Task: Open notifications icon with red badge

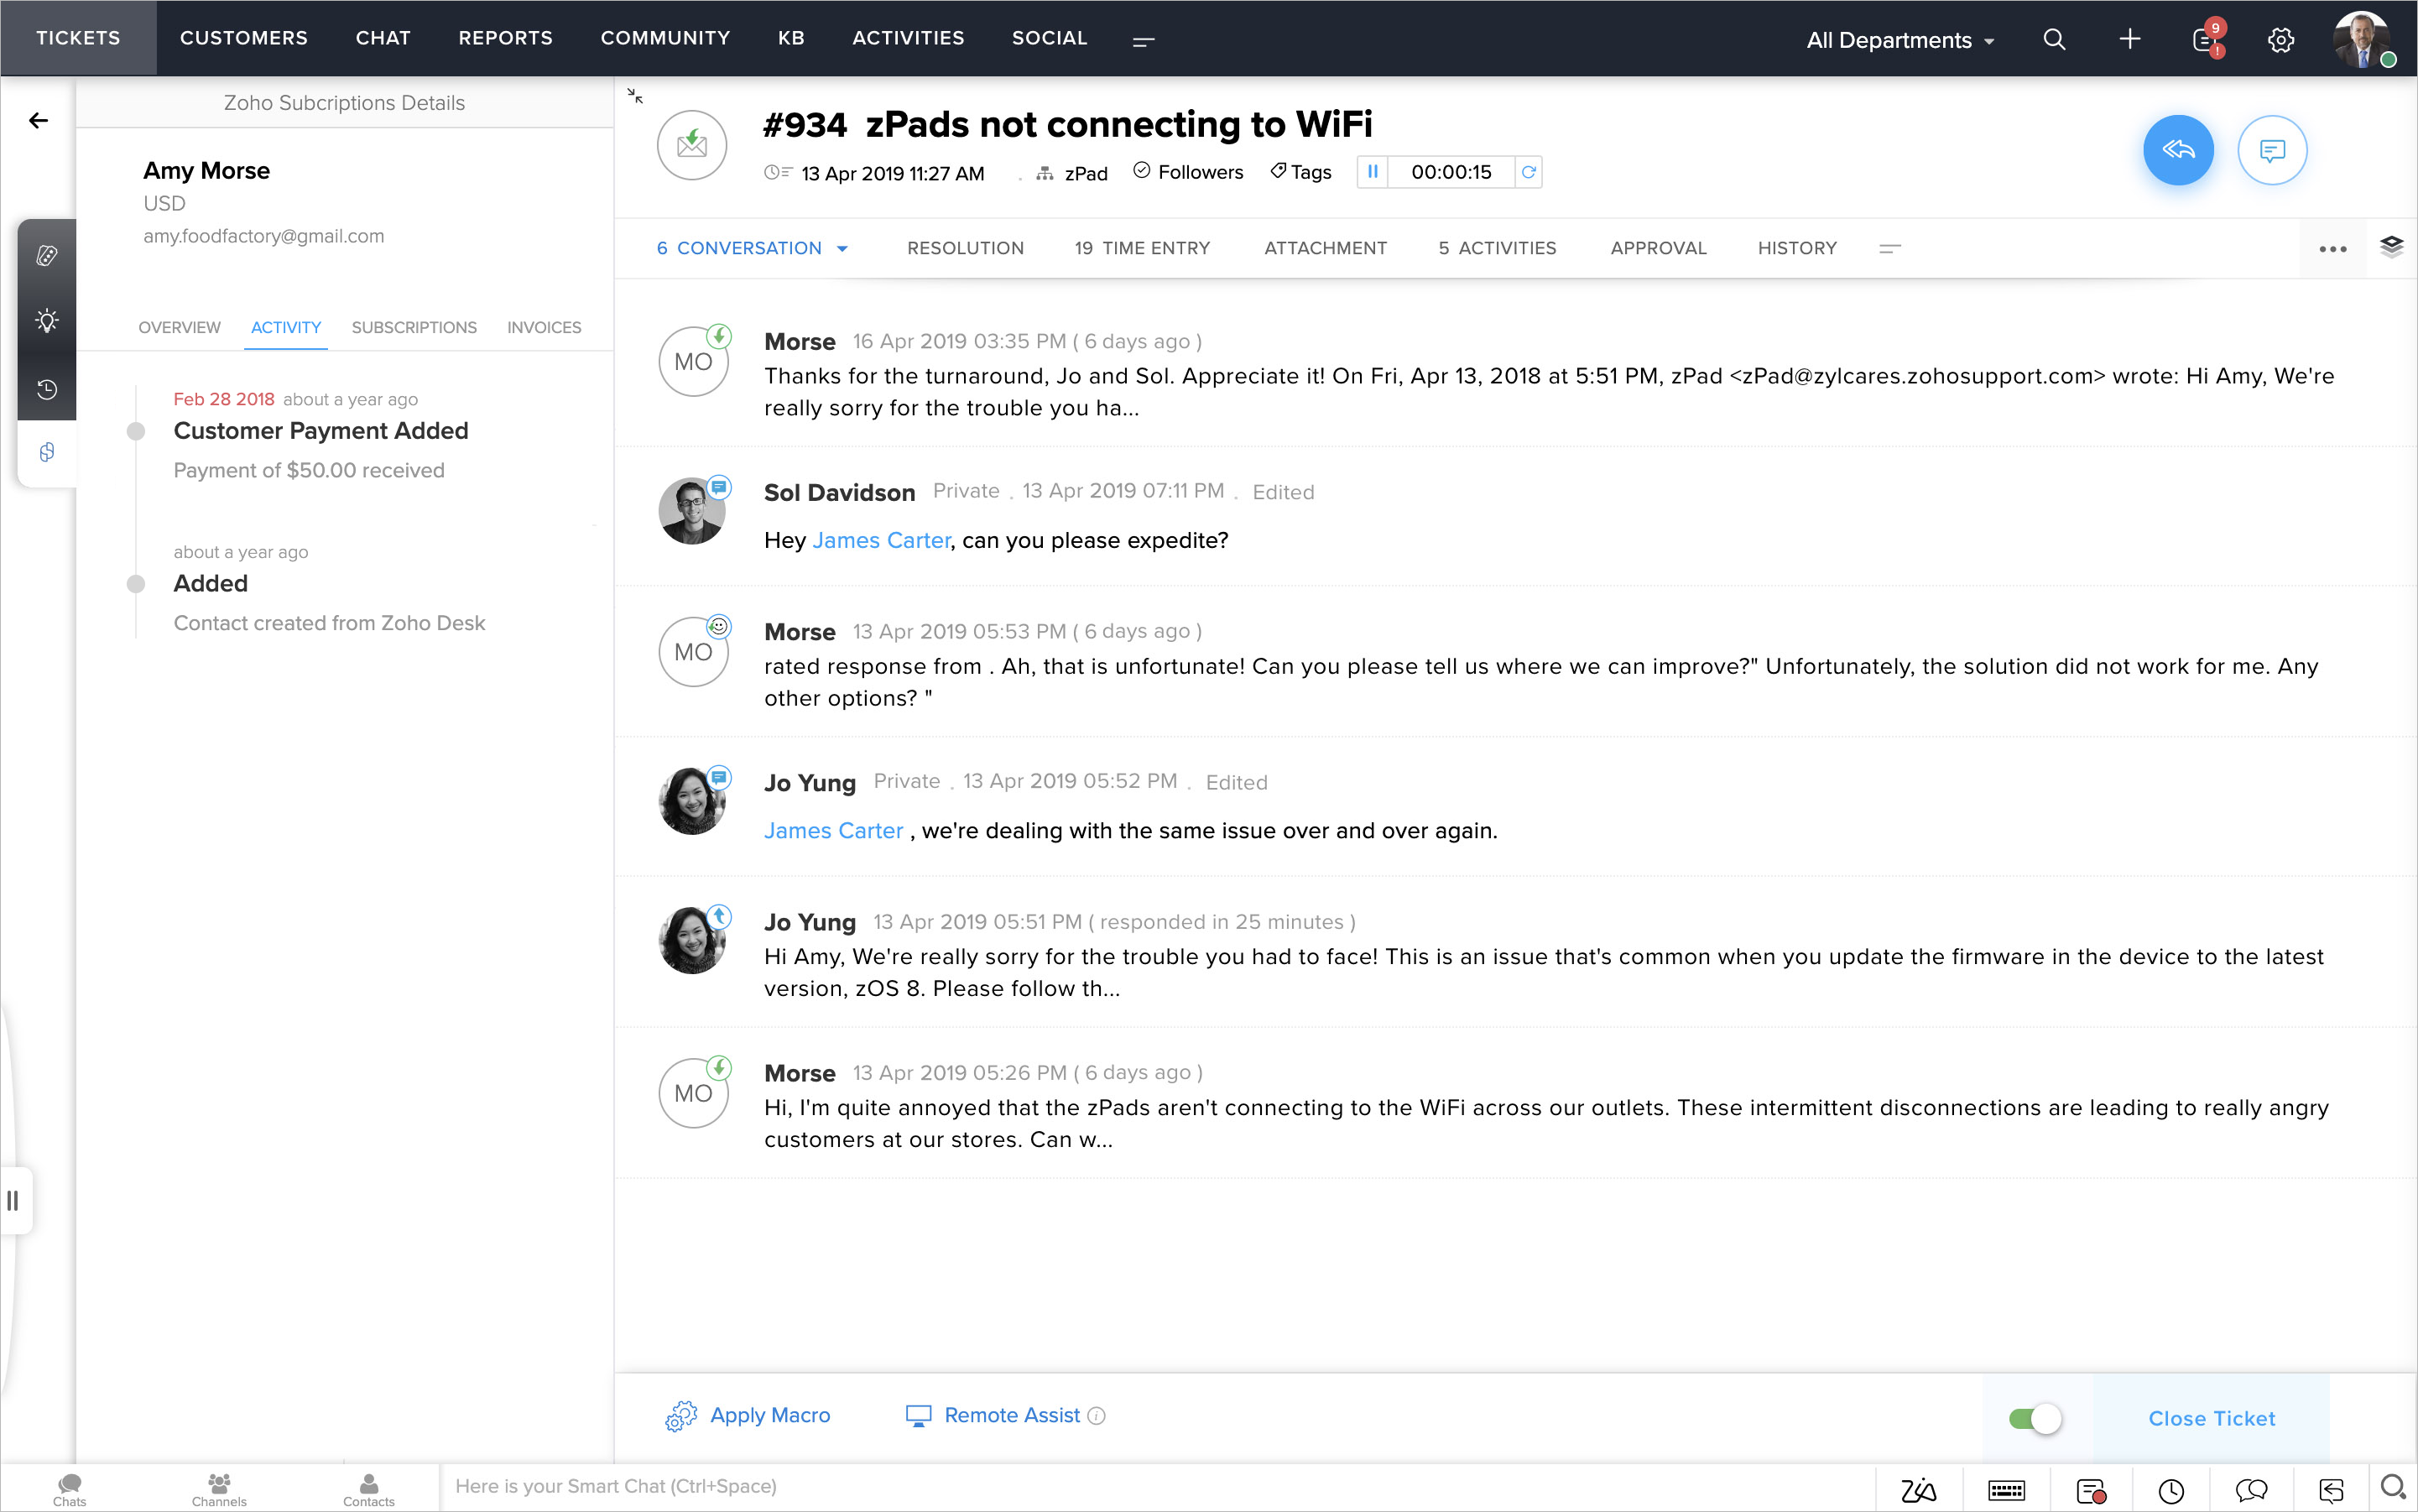Action: [x=2204, y=40]
